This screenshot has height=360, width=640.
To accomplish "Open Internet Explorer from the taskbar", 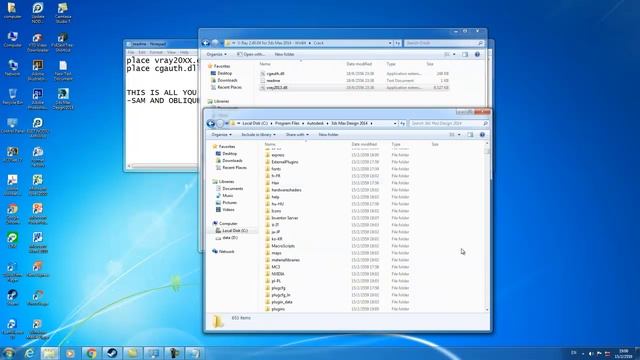I will [x=29, y=353].
